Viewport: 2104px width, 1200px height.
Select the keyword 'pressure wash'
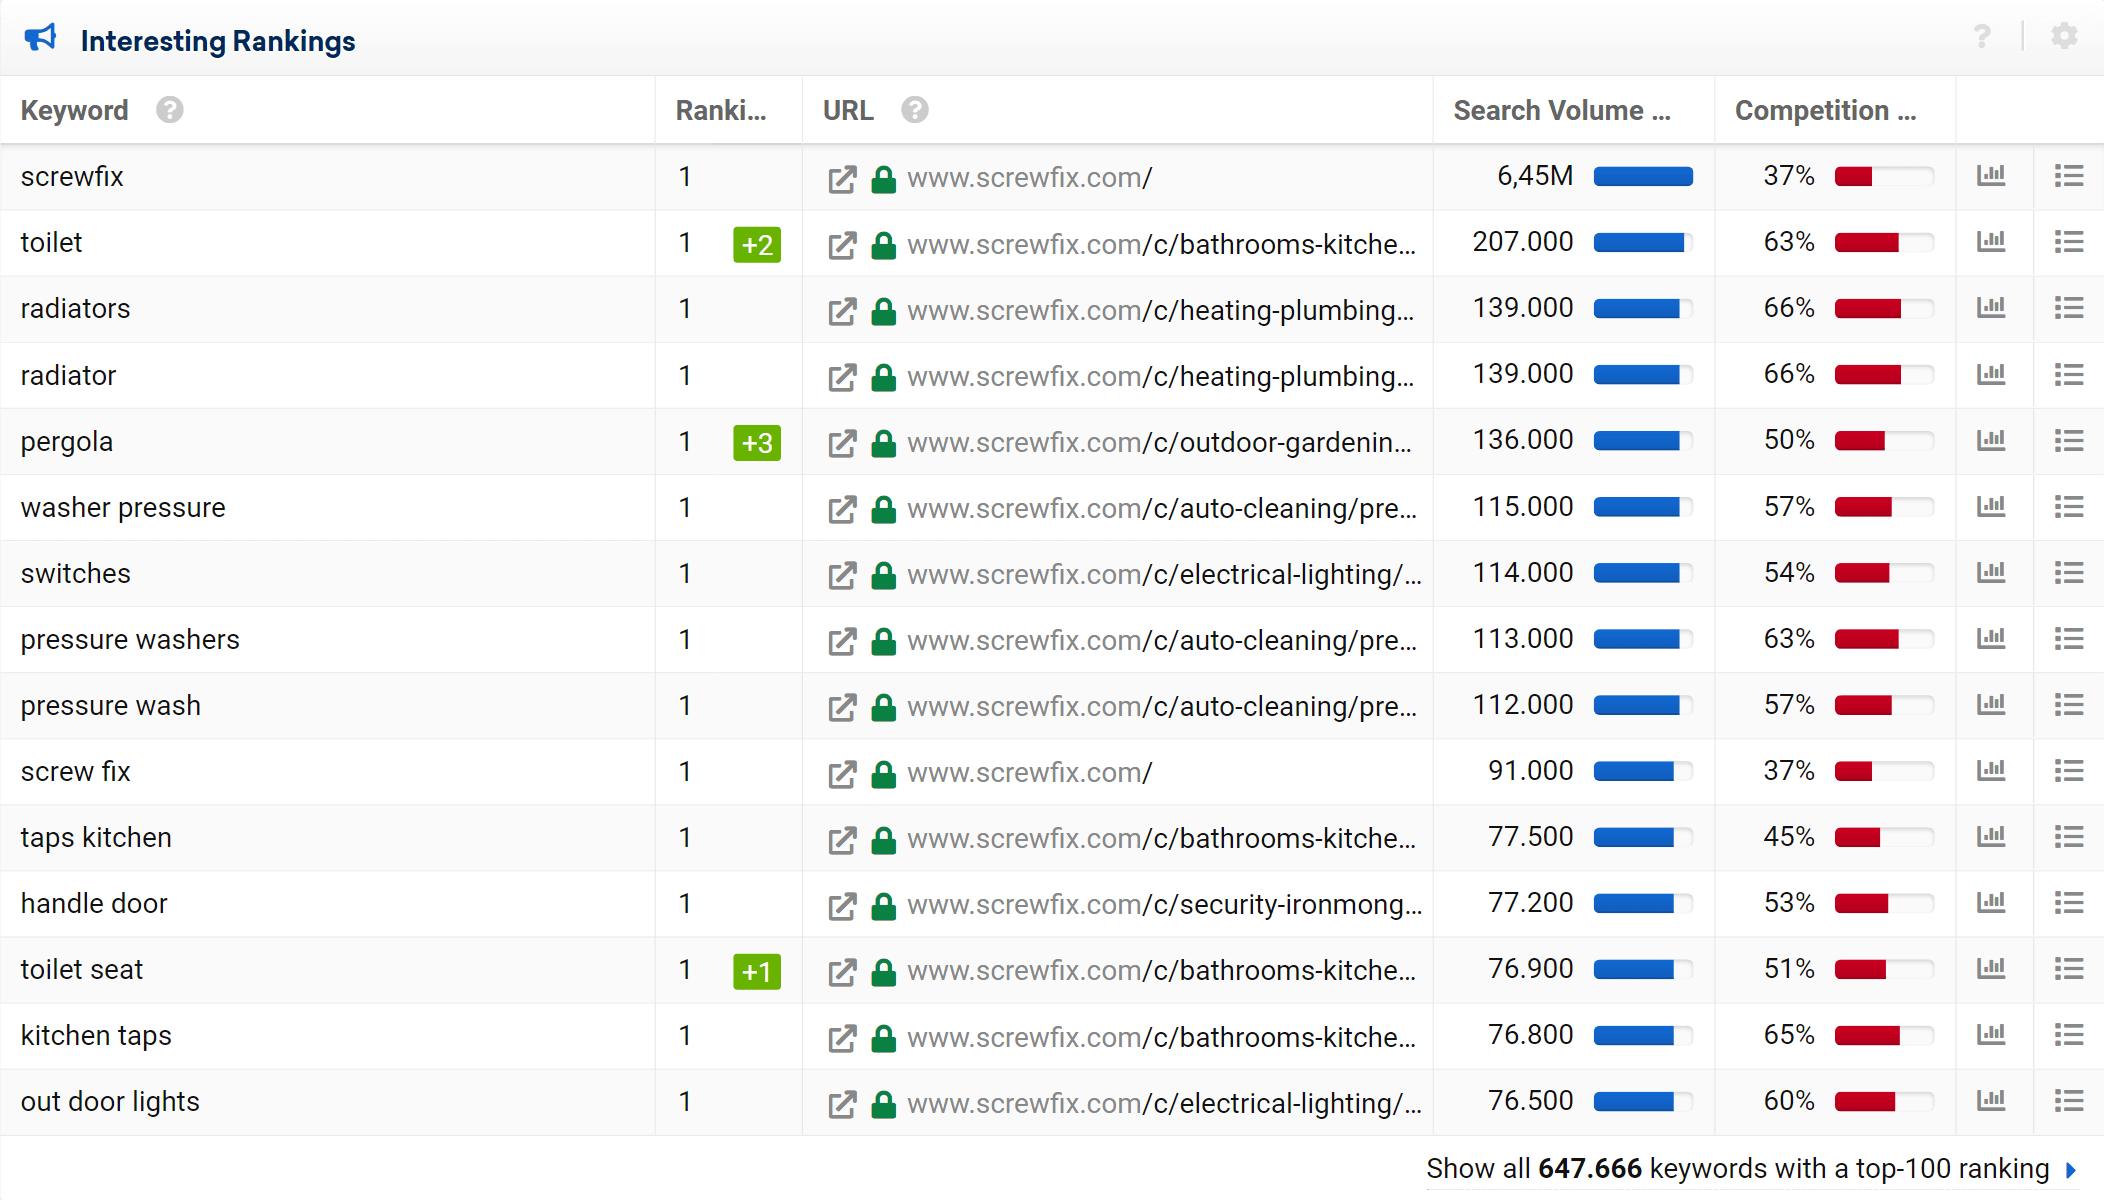(110, 705)
